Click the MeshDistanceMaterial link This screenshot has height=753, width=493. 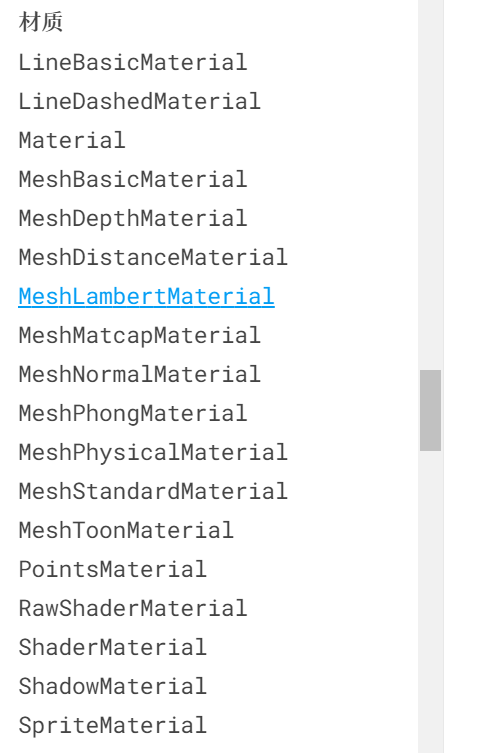tap(153, 257)
